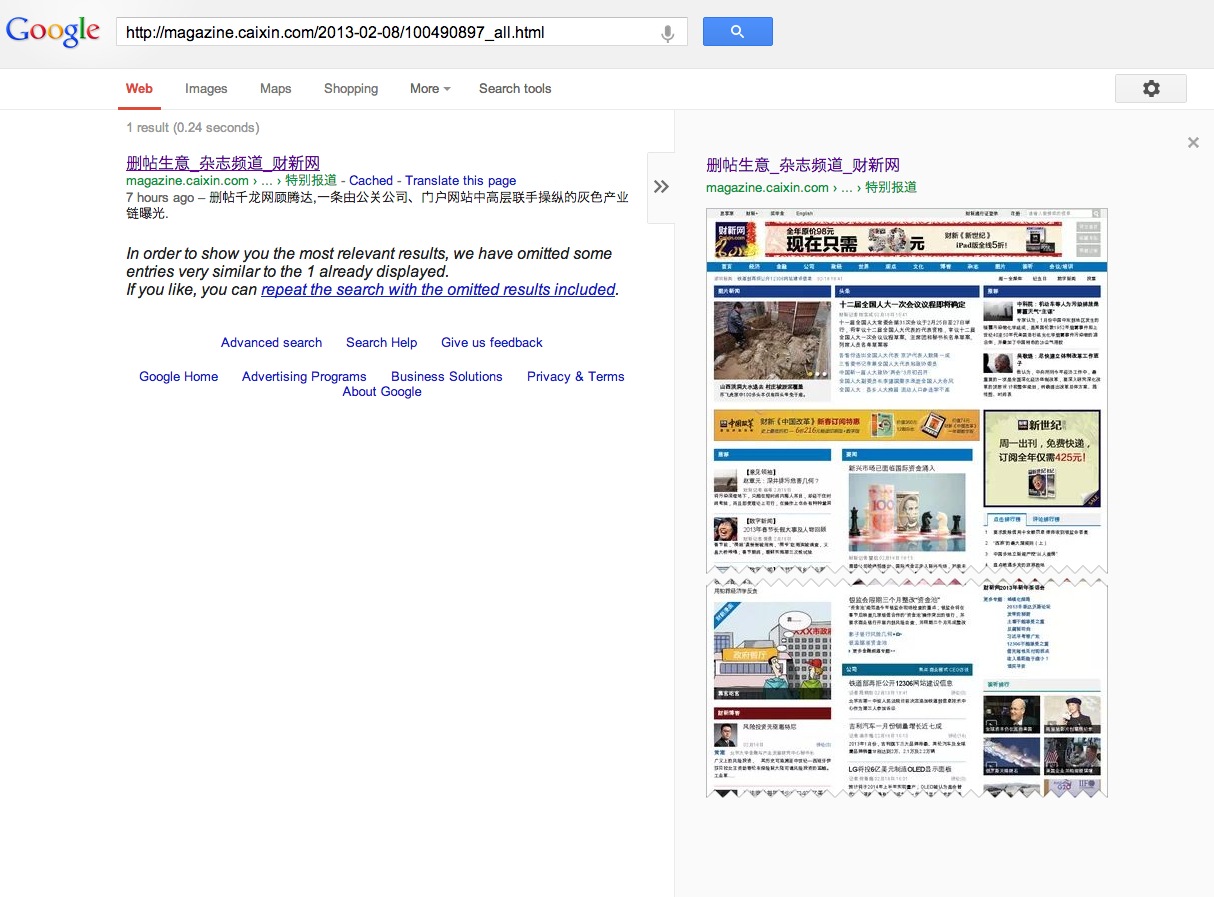Open Advanced search link
Viewport: 1214px width, 897px height.
[271, 342]
